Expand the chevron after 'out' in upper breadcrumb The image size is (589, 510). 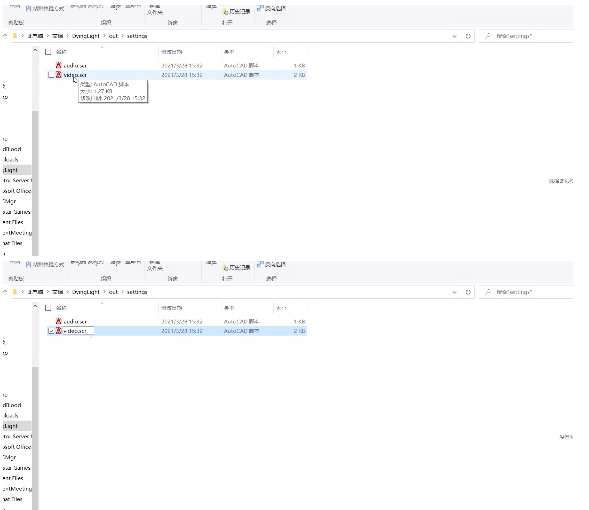click(122, 36)
